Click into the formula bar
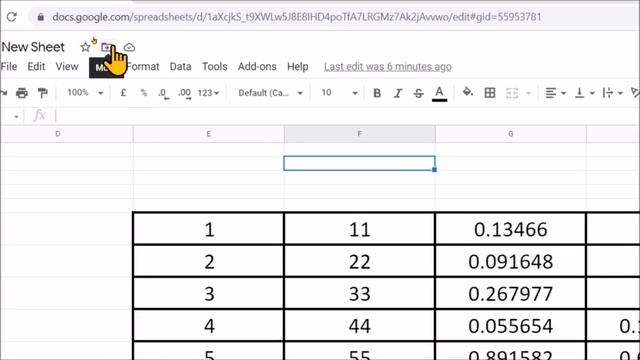The width and height of the screenshot is (640, 360). (347, 116)
